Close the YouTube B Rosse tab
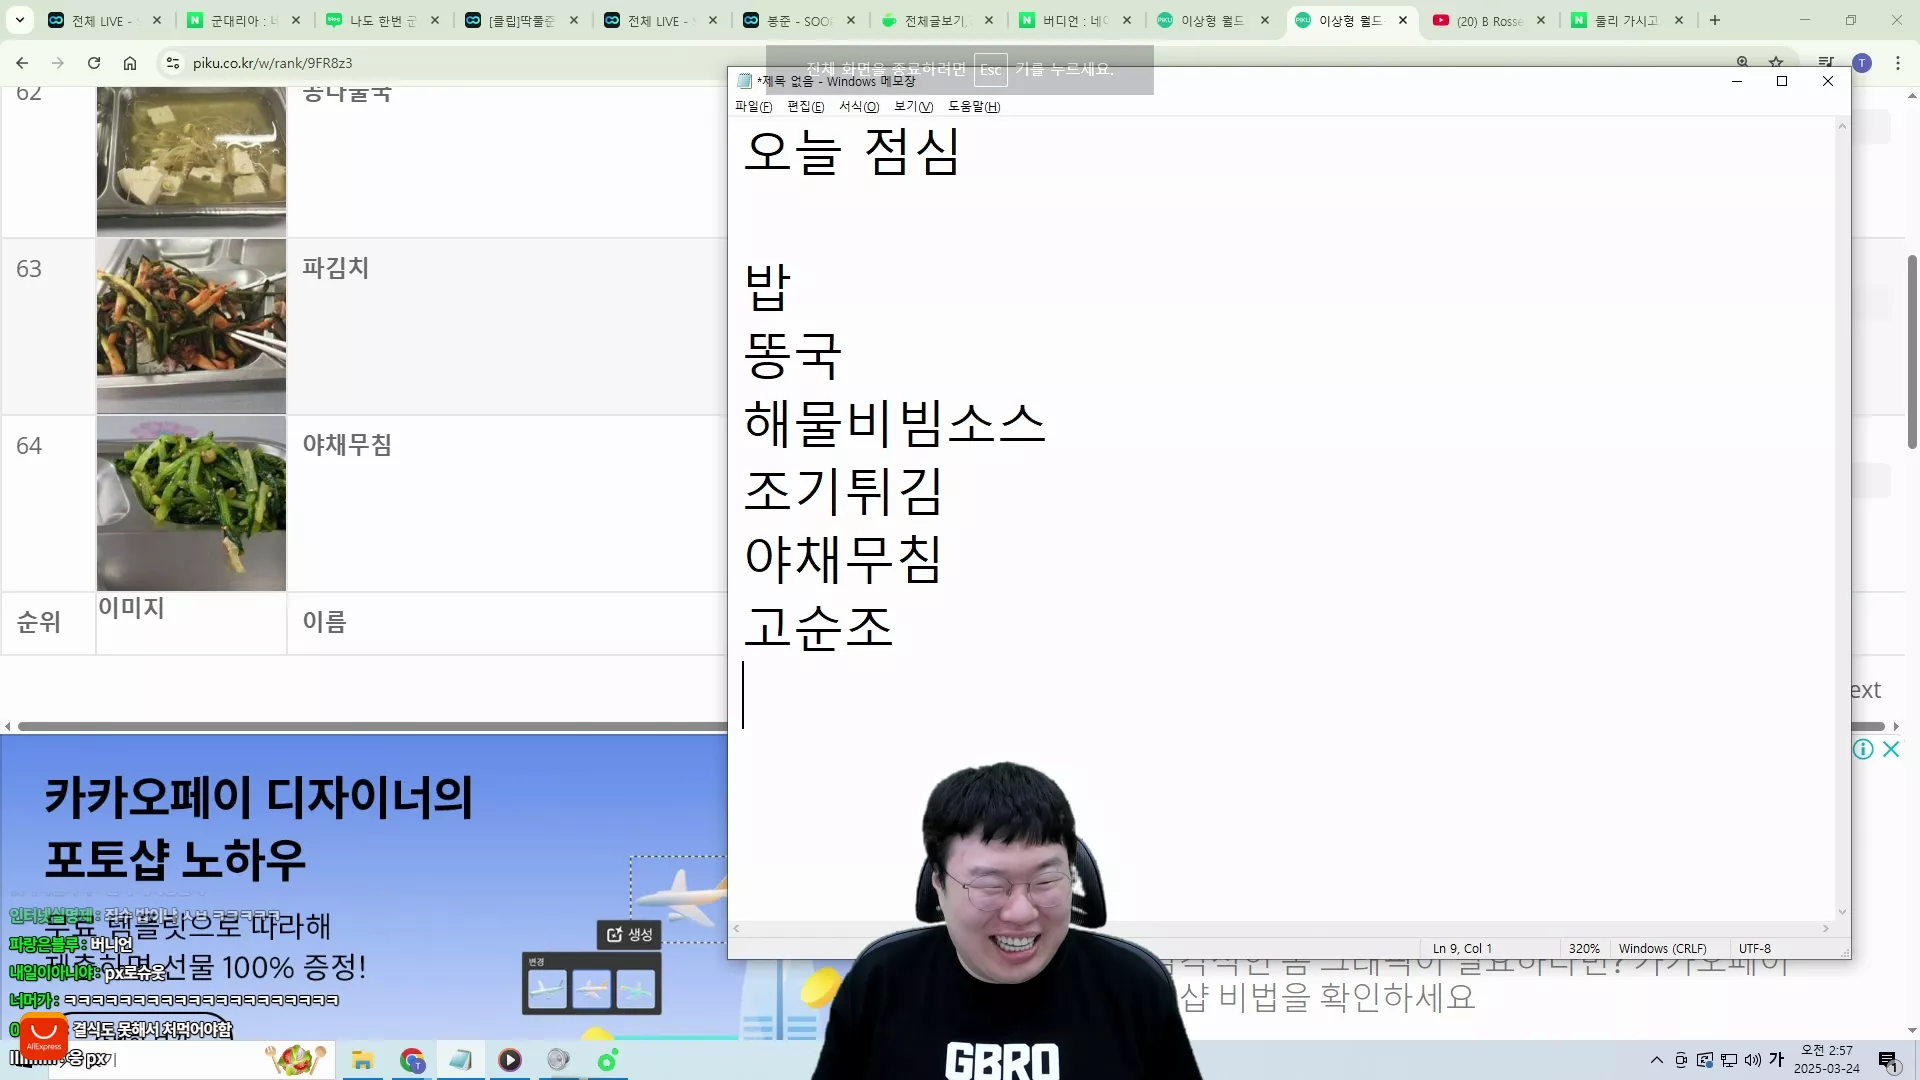The height and width of the screenshot is (1080, 1920). tap(1541, 20)
